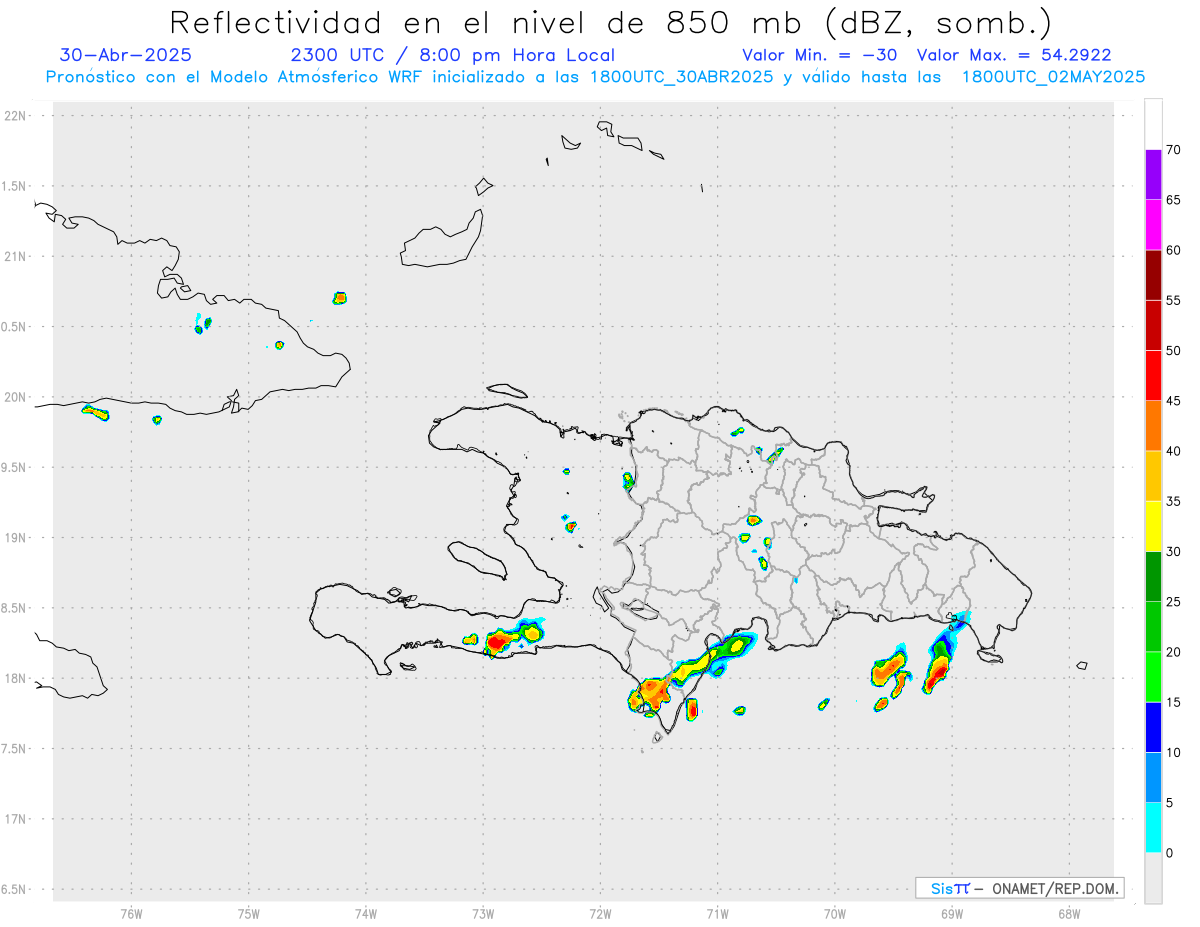Click the "21N" latitude label
This screenshot has width=1200, height=927.
coord(17,257)
